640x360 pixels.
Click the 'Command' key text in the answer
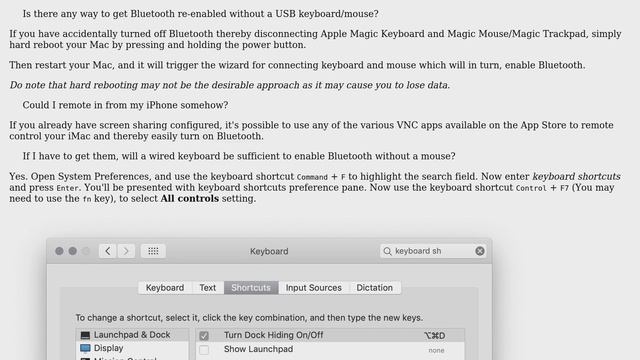[x=312, y=177]
